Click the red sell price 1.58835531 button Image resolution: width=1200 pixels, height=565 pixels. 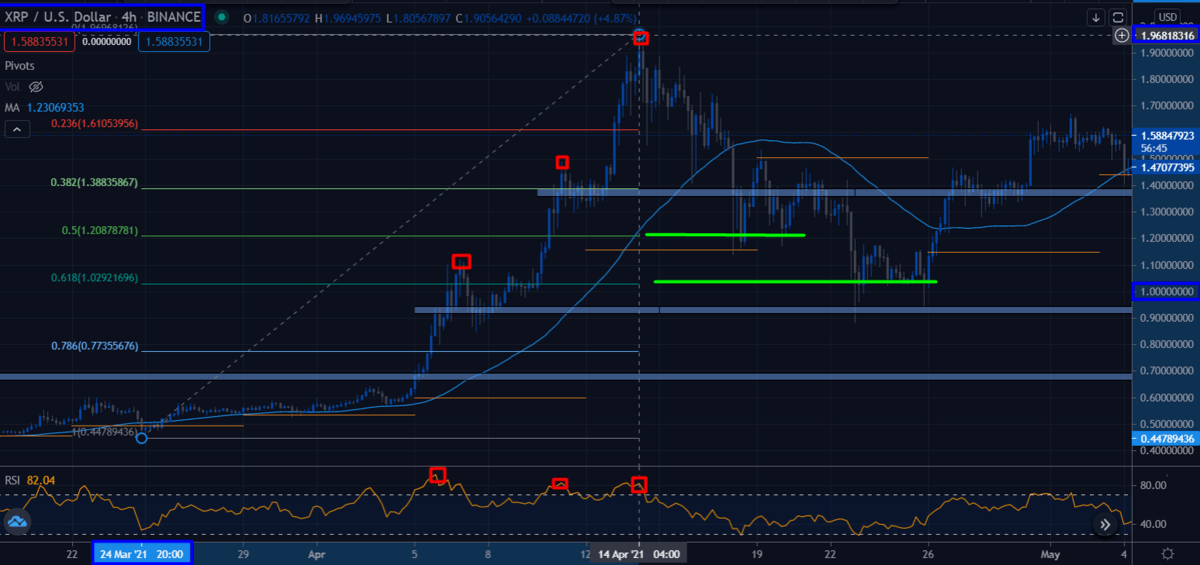37,42
